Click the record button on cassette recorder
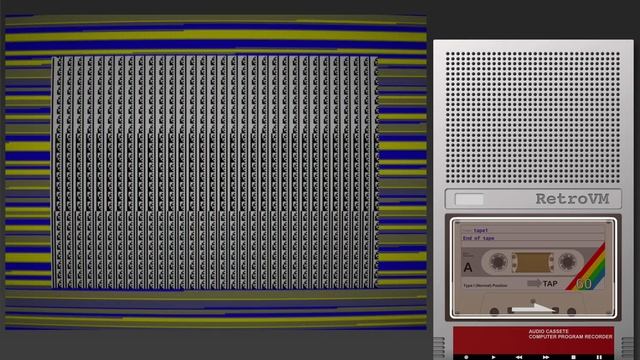 (x=467, y=357)
